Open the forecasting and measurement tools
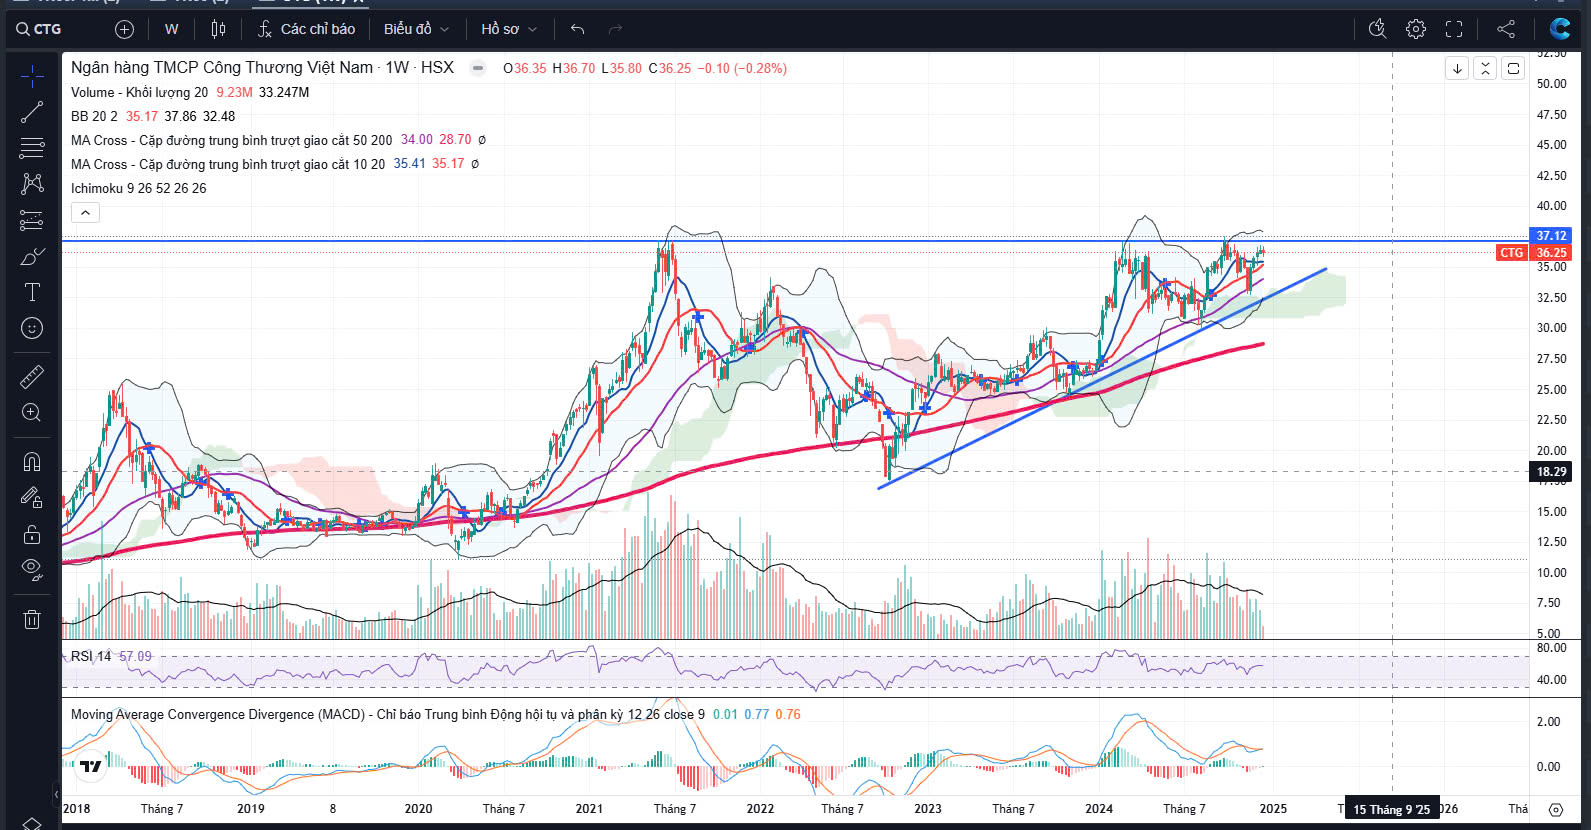1591x830 pixels. [32, 220]
